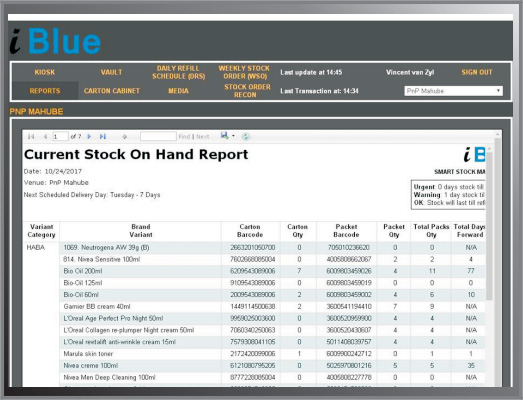Click the Total Packs Qty column header

tap(431, 231)
